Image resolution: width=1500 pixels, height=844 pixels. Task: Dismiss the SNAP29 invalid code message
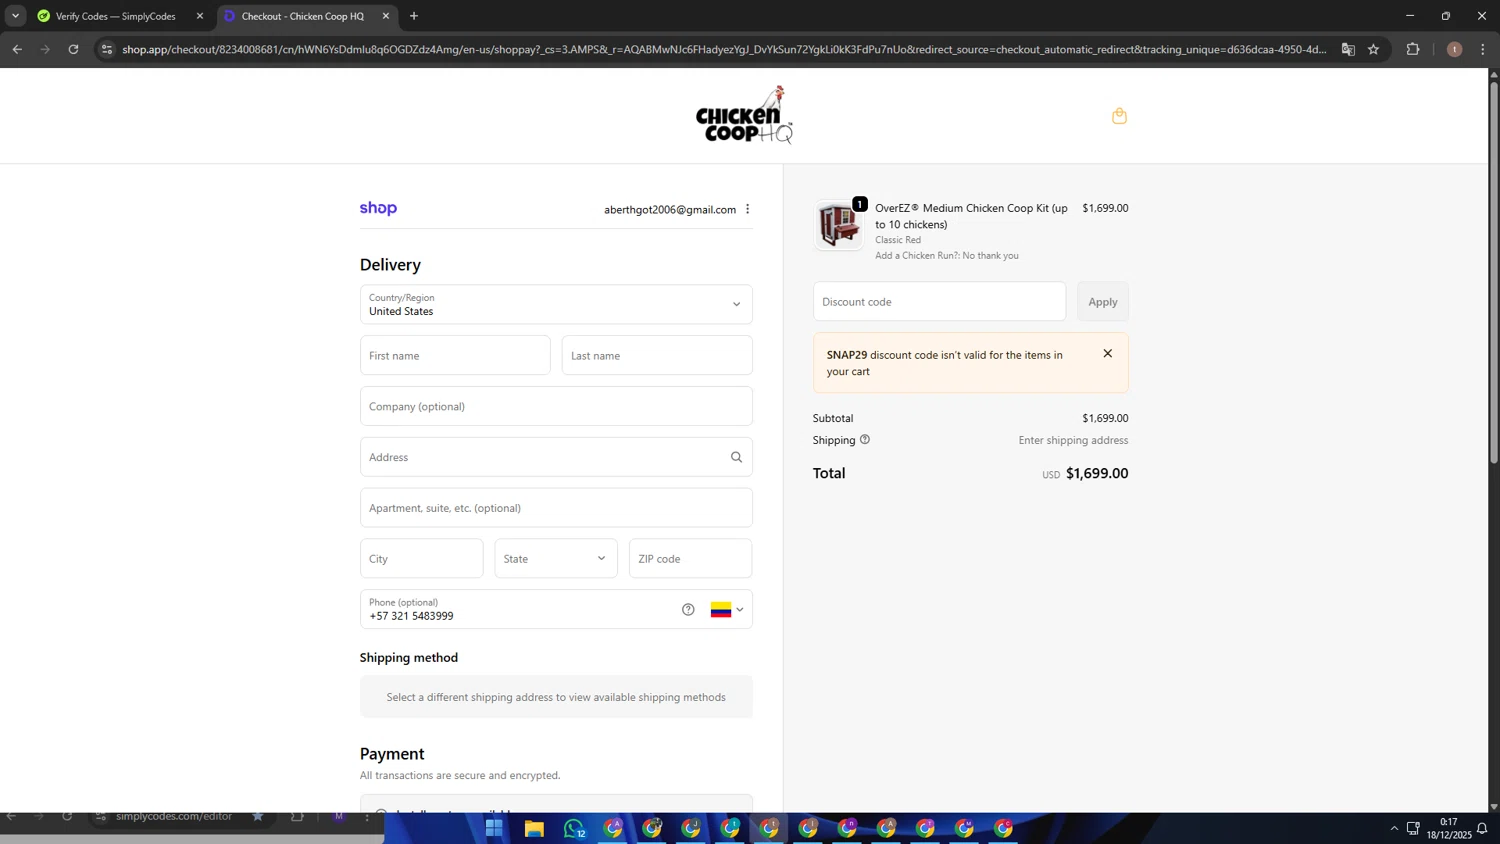click(x=1107, y=353)
